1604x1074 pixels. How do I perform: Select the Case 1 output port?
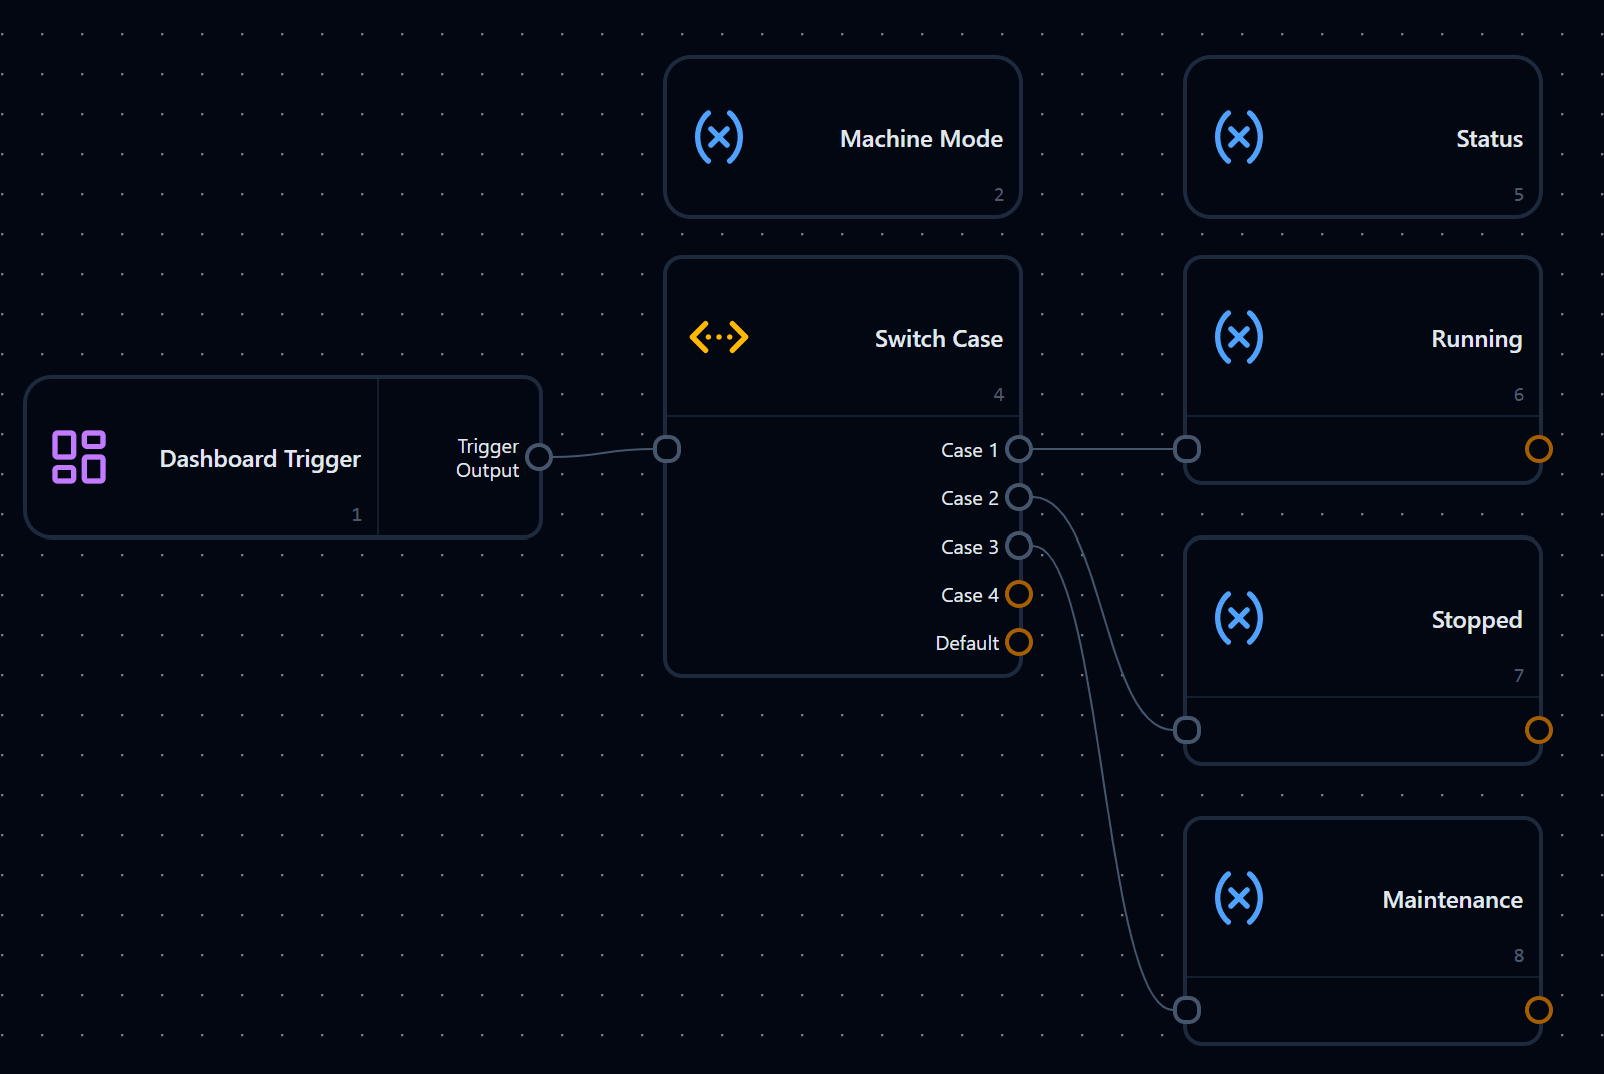pos(1019,449)
